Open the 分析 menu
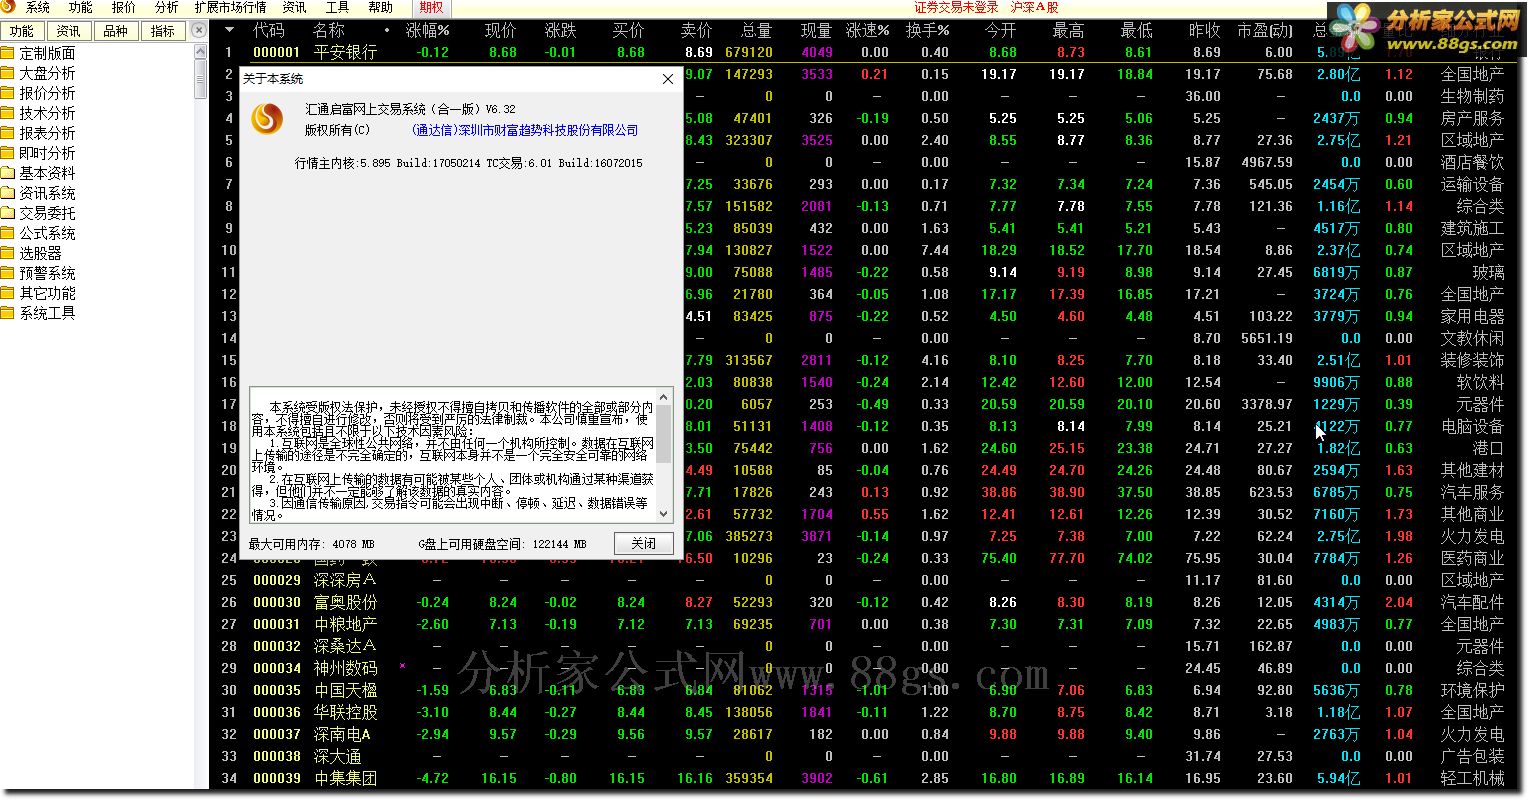 166,7
